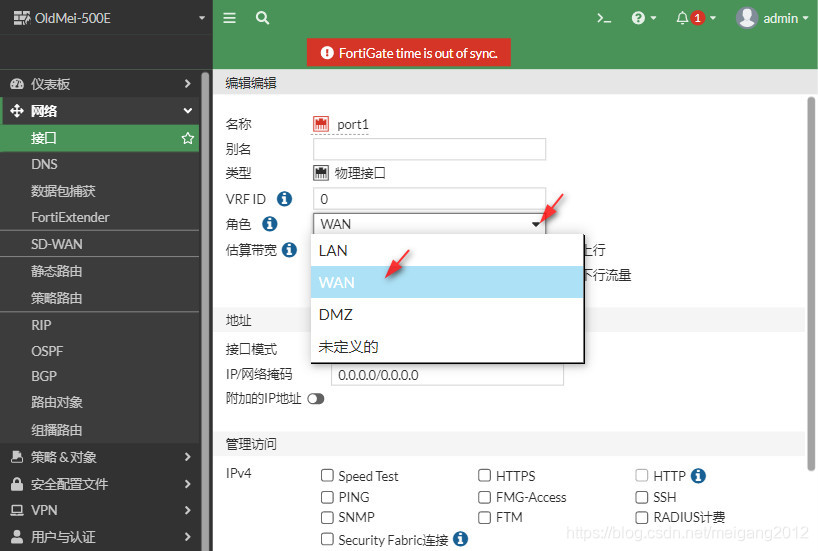
Task: Click the 策略 & 对象 sidebar icon
Action: click(x=17, y=457)
